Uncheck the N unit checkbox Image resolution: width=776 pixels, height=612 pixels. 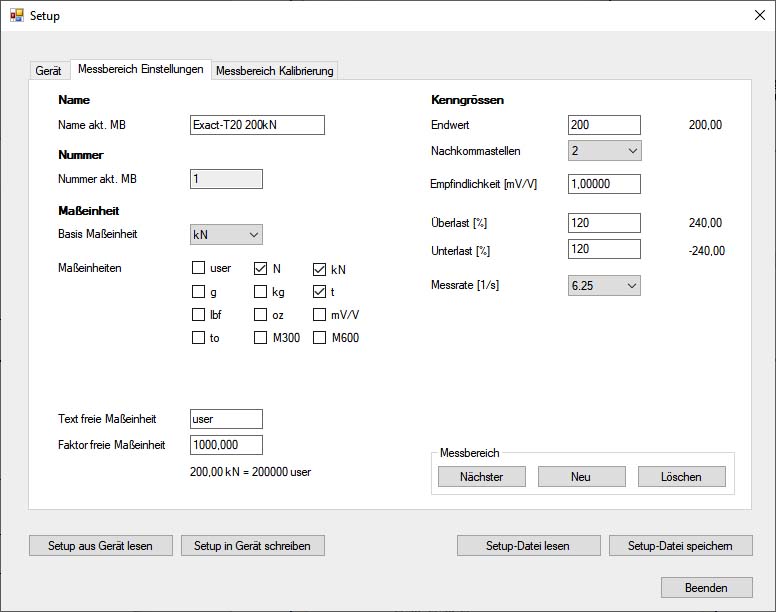pos(261,269)
